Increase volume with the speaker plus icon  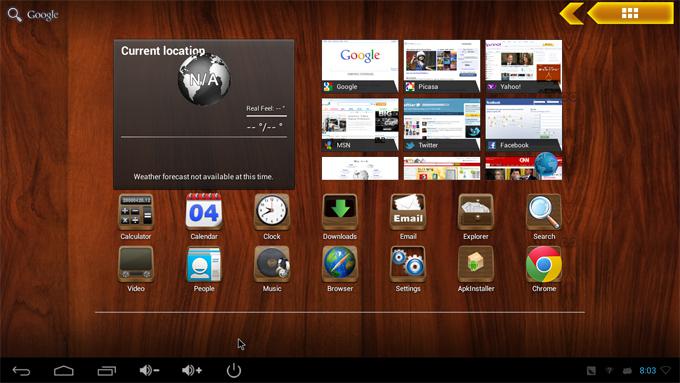coord(192,370)
